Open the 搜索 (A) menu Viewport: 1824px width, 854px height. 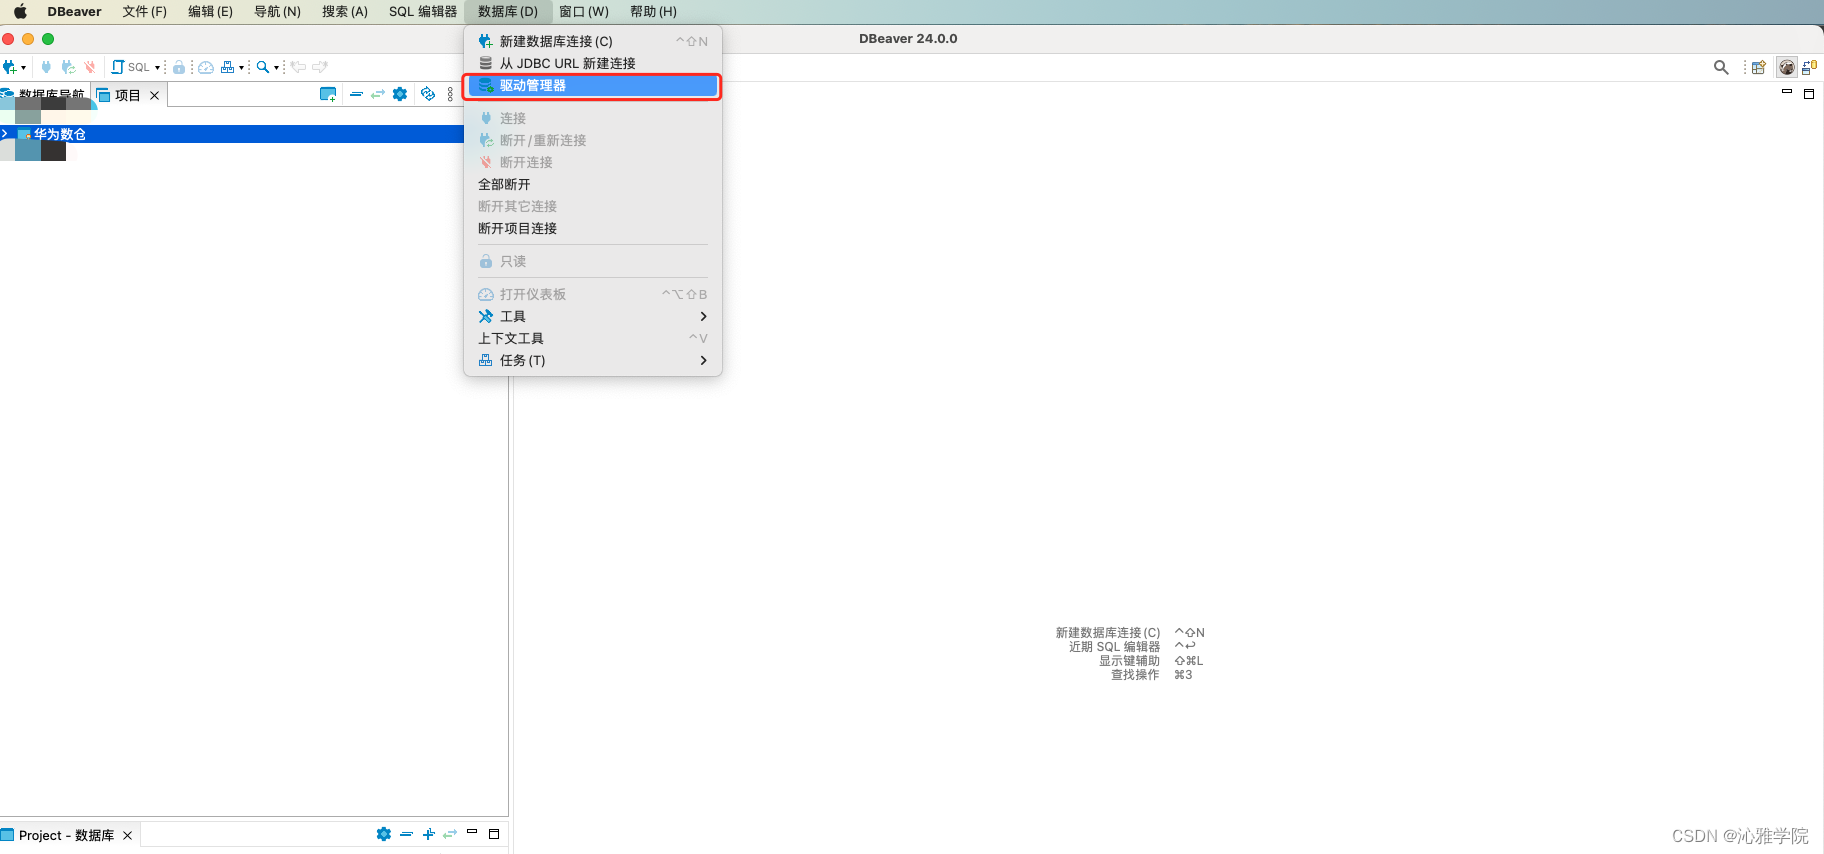pyautogui.click(x=345, y=12)
